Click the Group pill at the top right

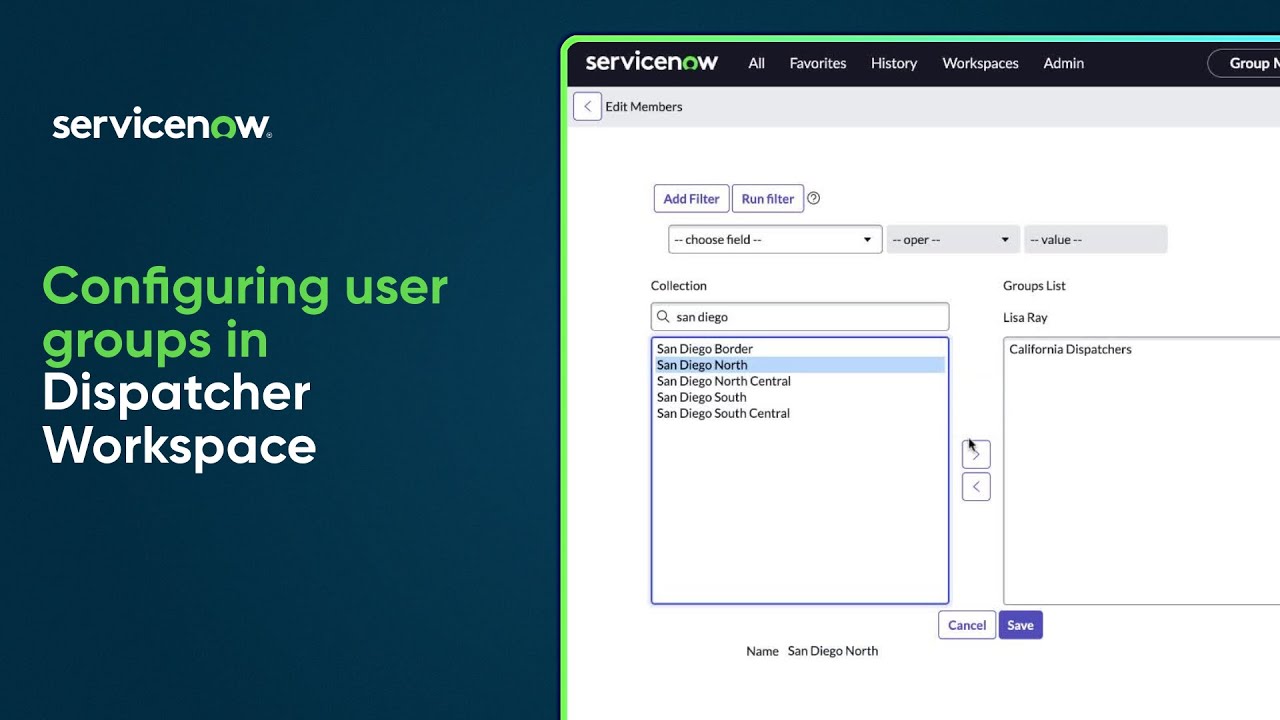coord(1253,62)
